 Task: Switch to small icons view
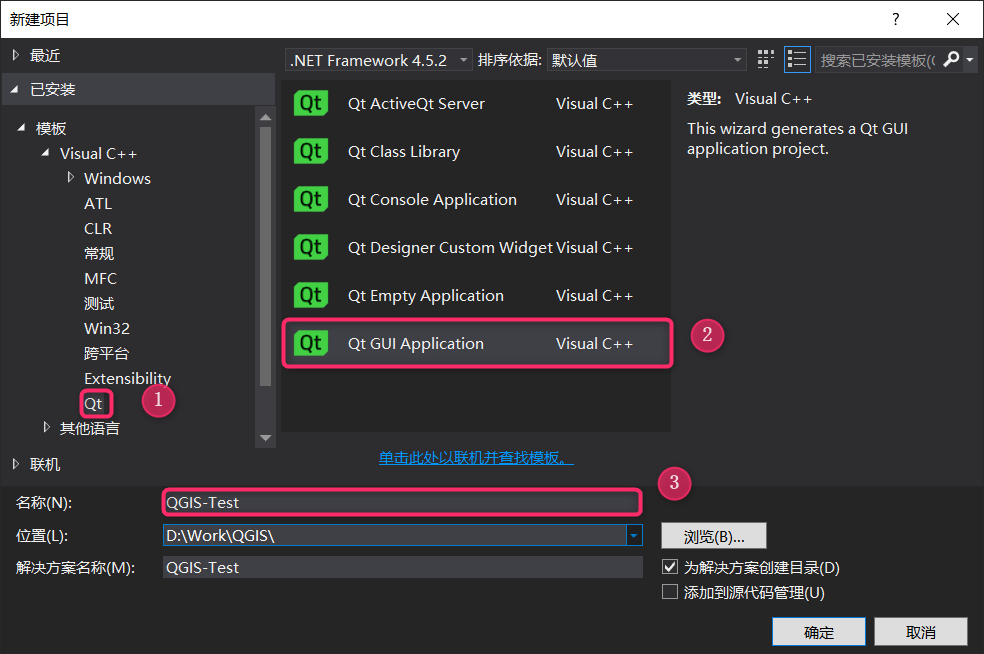[766, 60]
